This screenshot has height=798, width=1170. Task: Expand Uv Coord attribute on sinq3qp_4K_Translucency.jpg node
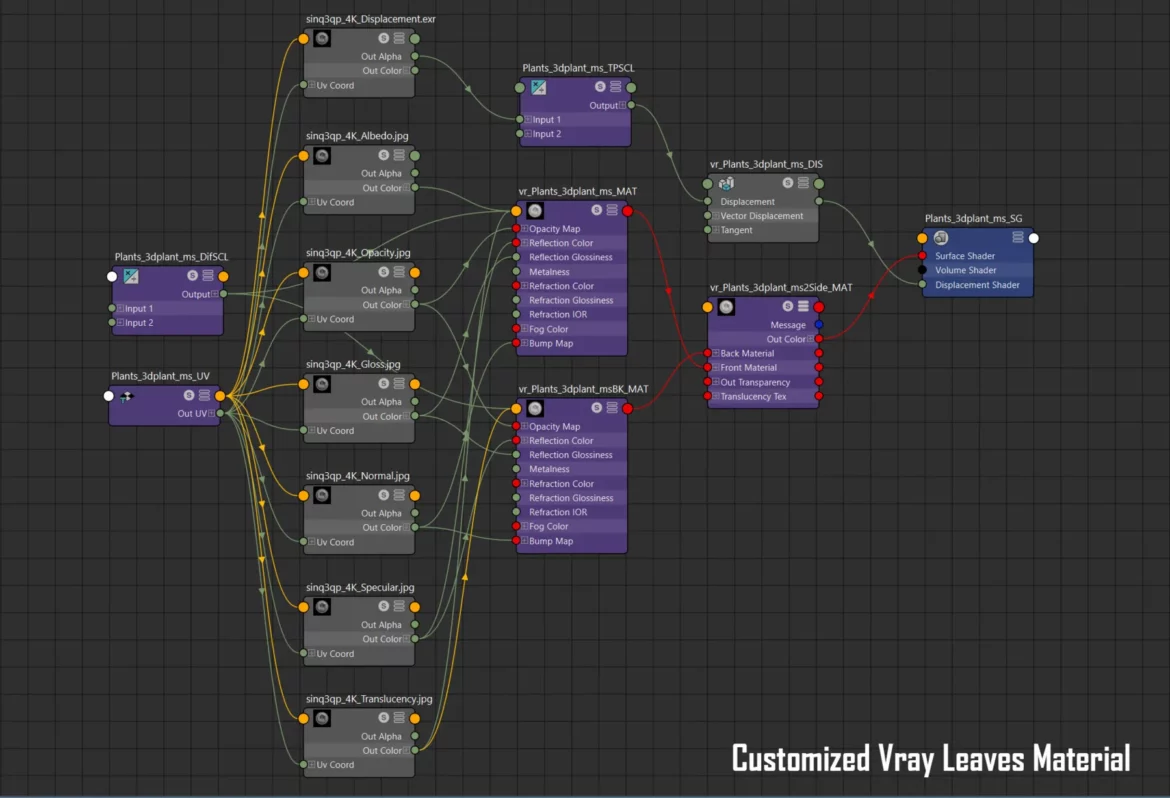pos(312,765)
